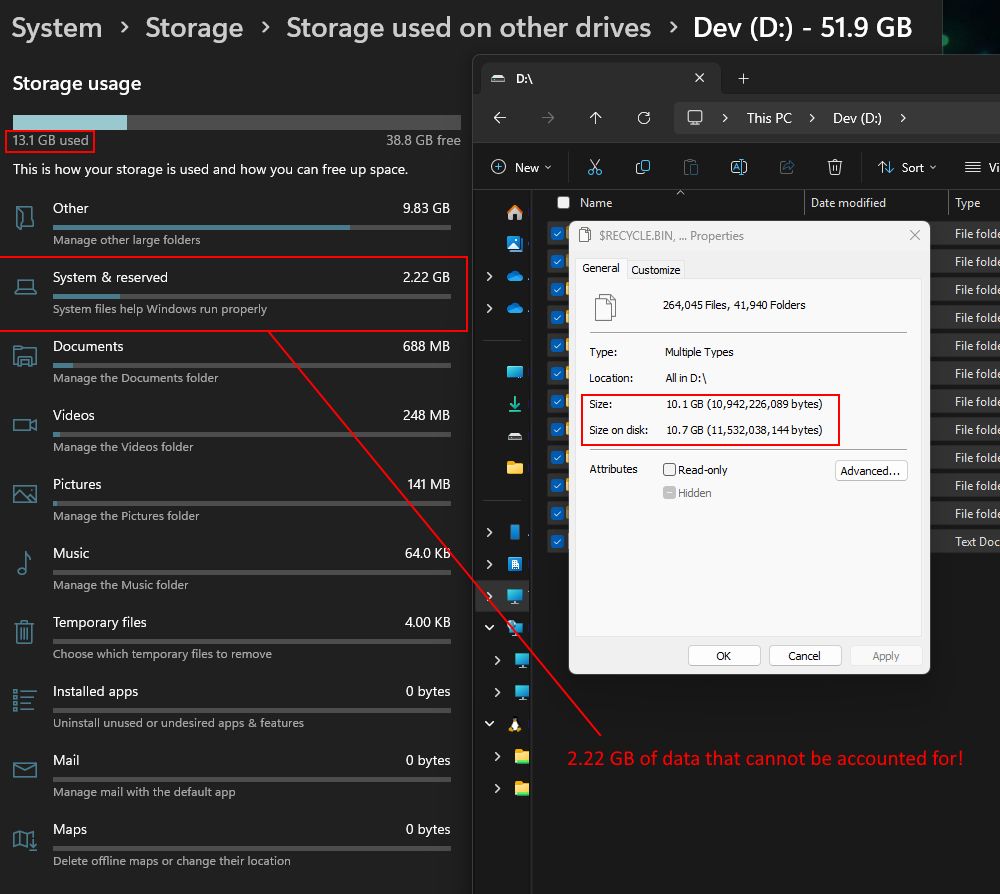The width and height of the screenshot is (1000, 894).
Task: Go up one level with Up arrow
Action: pyautogui.click(x=596, y=118)
